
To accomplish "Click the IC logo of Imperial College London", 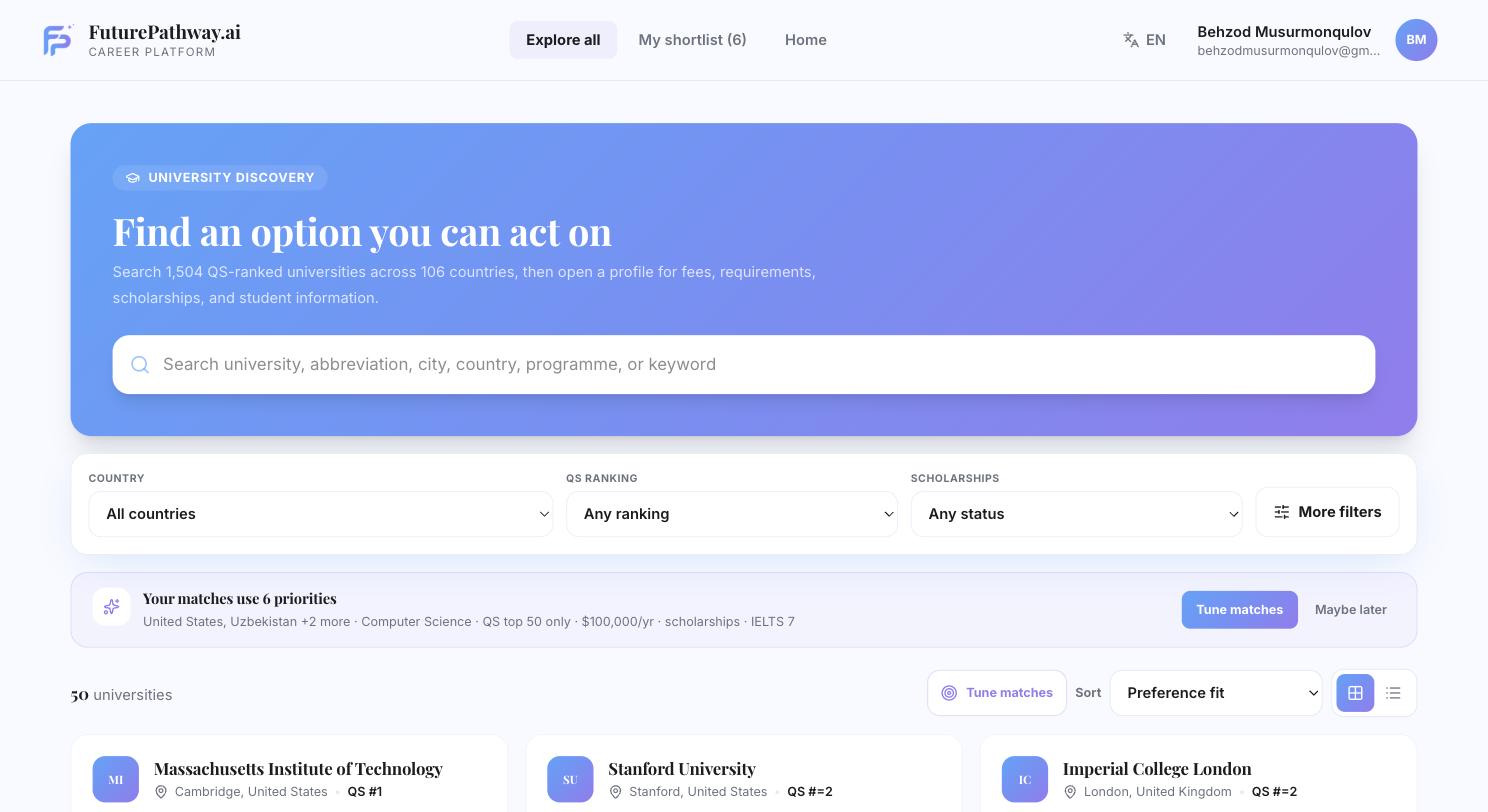I will (1025, 780).
